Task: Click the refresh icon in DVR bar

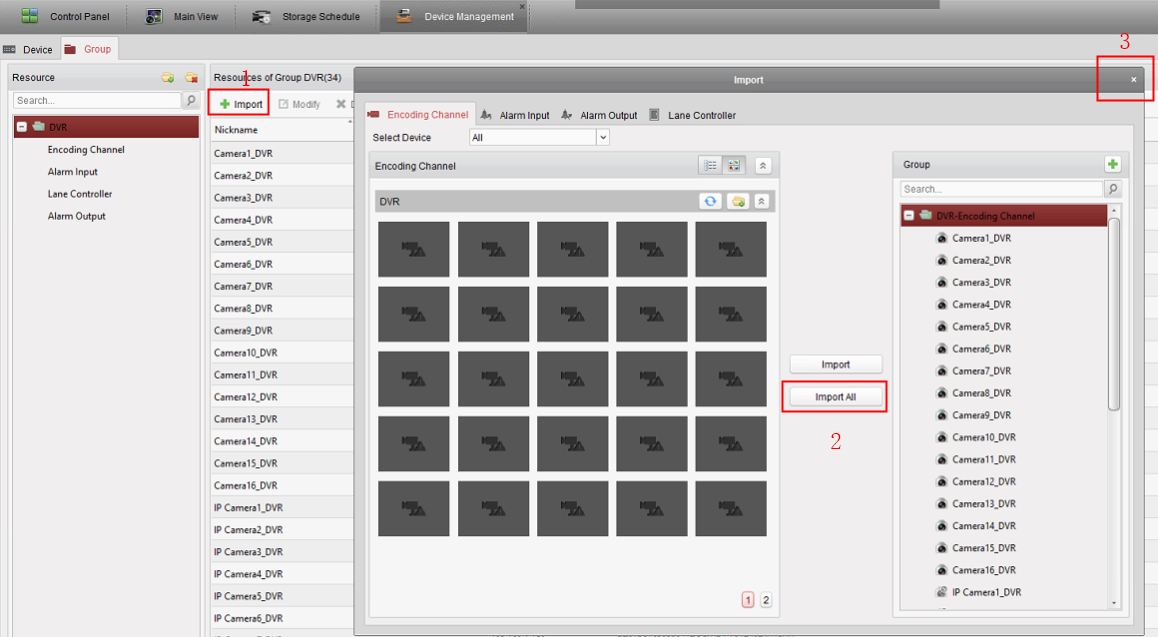Action: point(710,201)
